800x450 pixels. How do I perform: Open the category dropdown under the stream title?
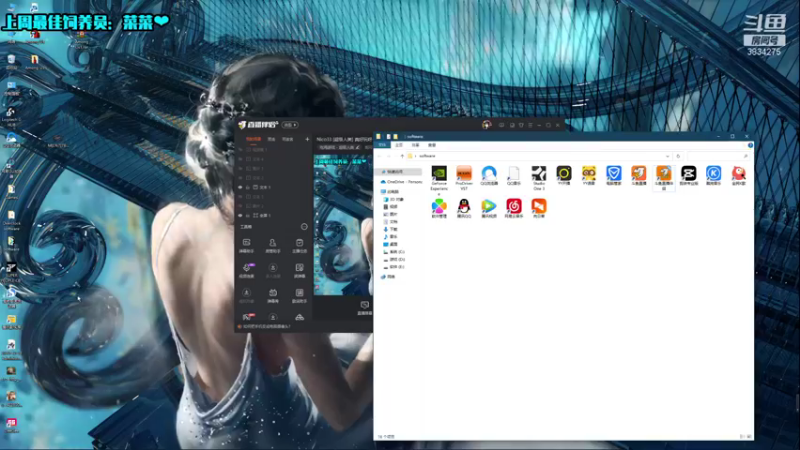(337, 147)
